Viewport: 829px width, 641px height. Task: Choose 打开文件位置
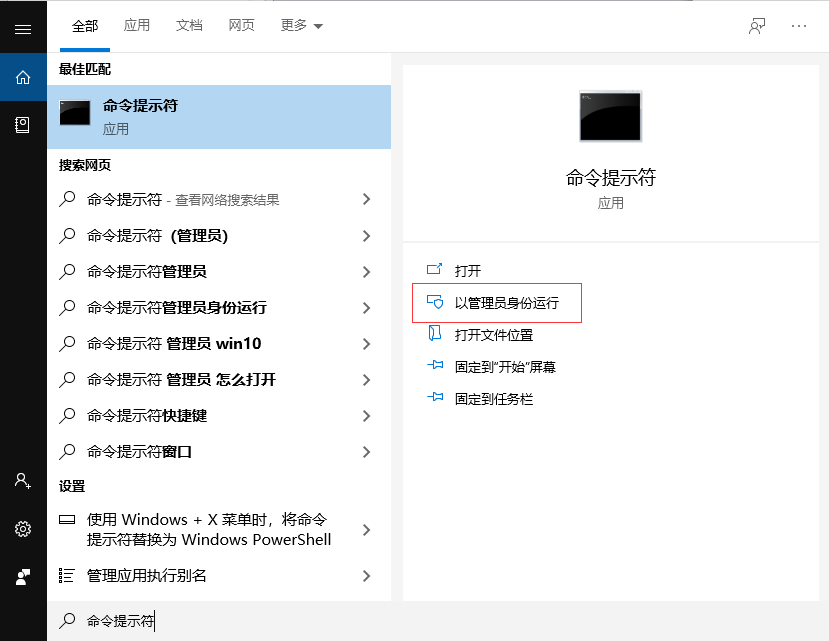pos(494,335)
